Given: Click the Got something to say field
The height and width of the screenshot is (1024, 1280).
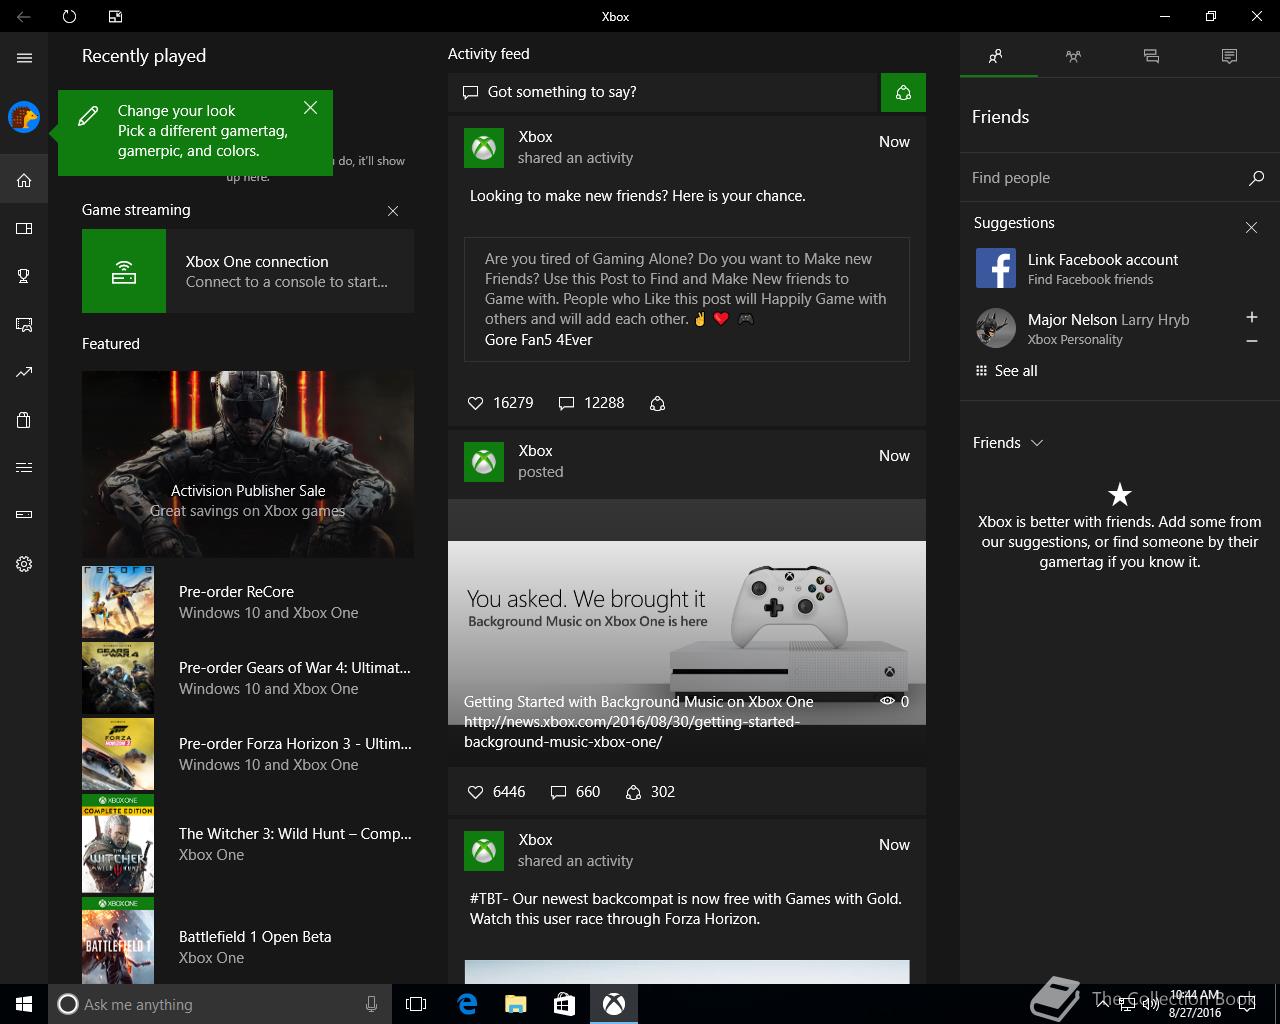Looking at the screenshot, I should (663, 92).
